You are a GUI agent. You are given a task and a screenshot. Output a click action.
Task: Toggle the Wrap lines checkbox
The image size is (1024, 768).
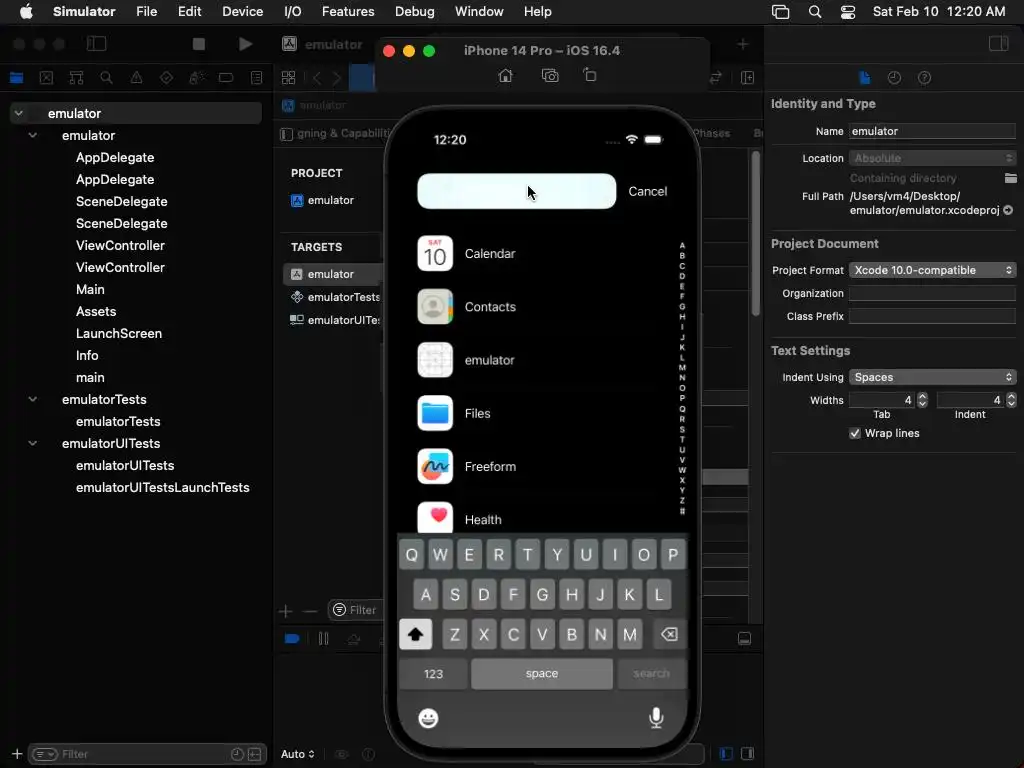tap(855, 433)
